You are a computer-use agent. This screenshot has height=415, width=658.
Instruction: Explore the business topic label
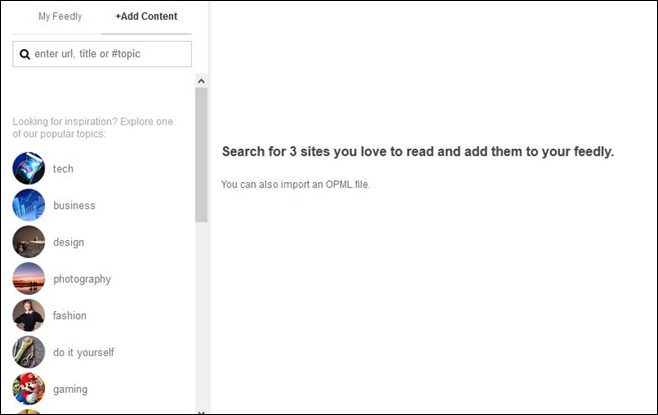(74, 206)
